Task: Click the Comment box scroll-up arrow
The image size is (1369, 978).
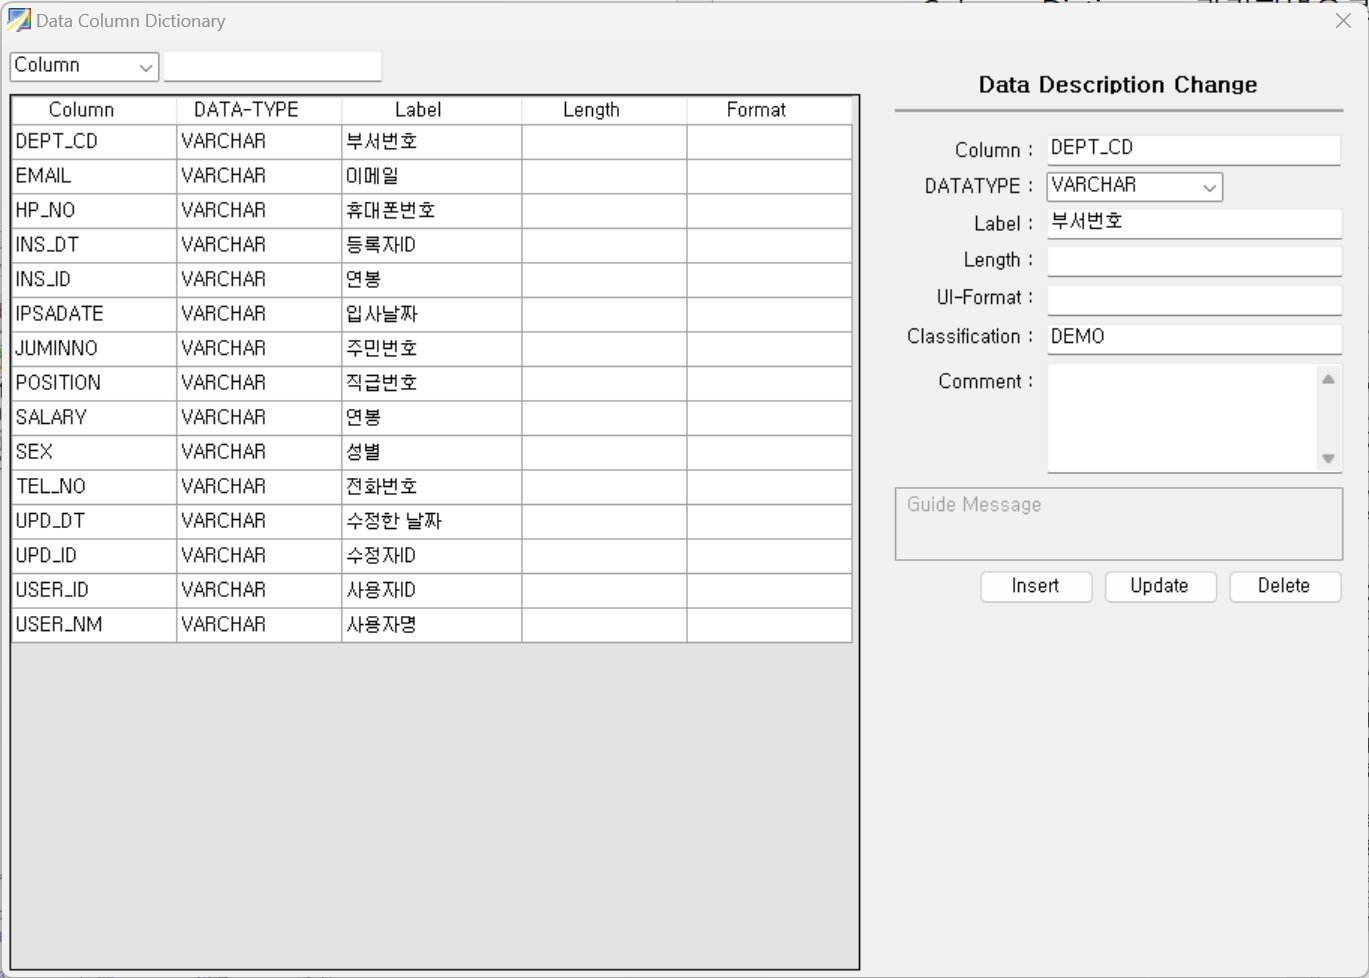Action: click(1328, 378)
